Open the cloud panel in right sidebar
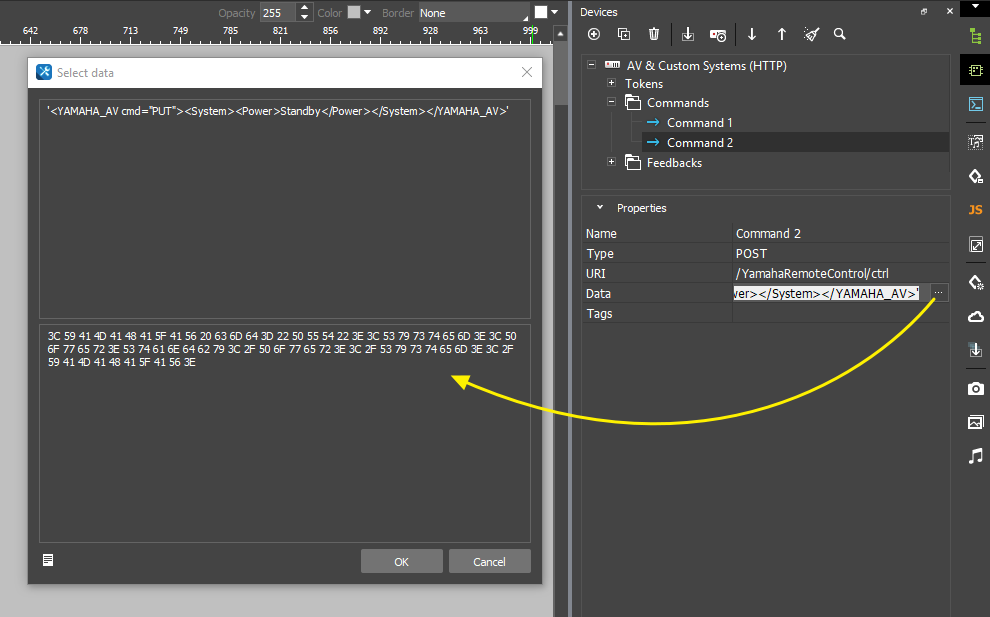990x617 pixels. [975, 317]
